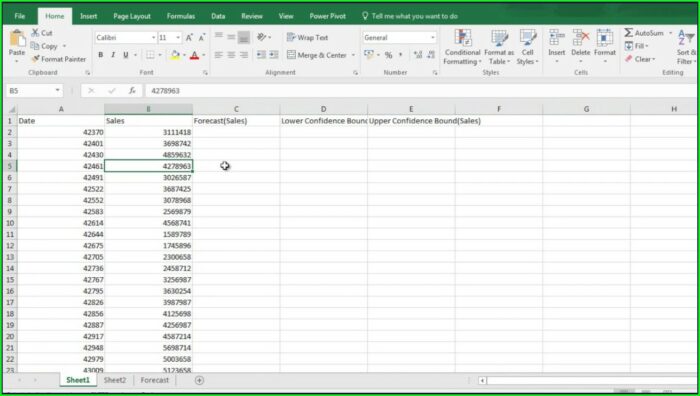Viewport: 700px width, 396px height.
Task: Decrease font size with smaller A
Action: (x=202, y=38)
